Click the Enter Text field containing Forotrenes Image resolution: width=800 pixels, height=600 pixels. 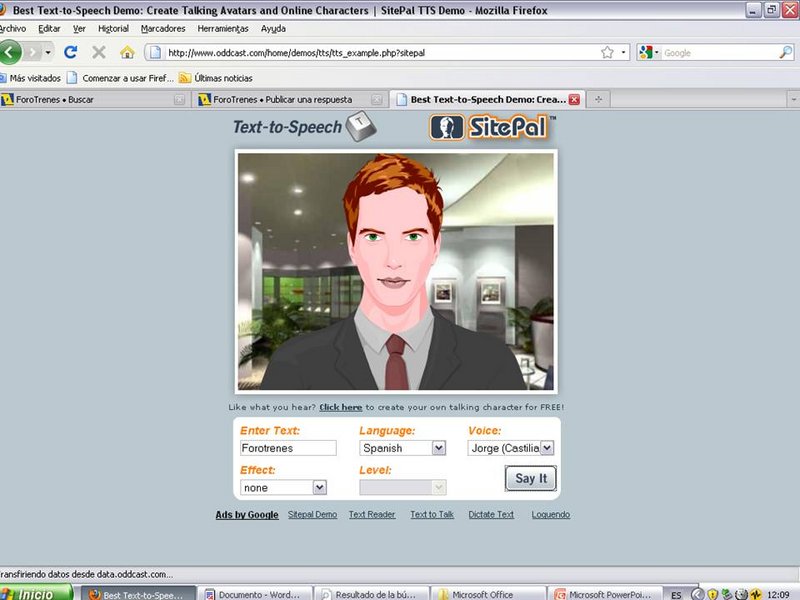click(x=288, y=448)
